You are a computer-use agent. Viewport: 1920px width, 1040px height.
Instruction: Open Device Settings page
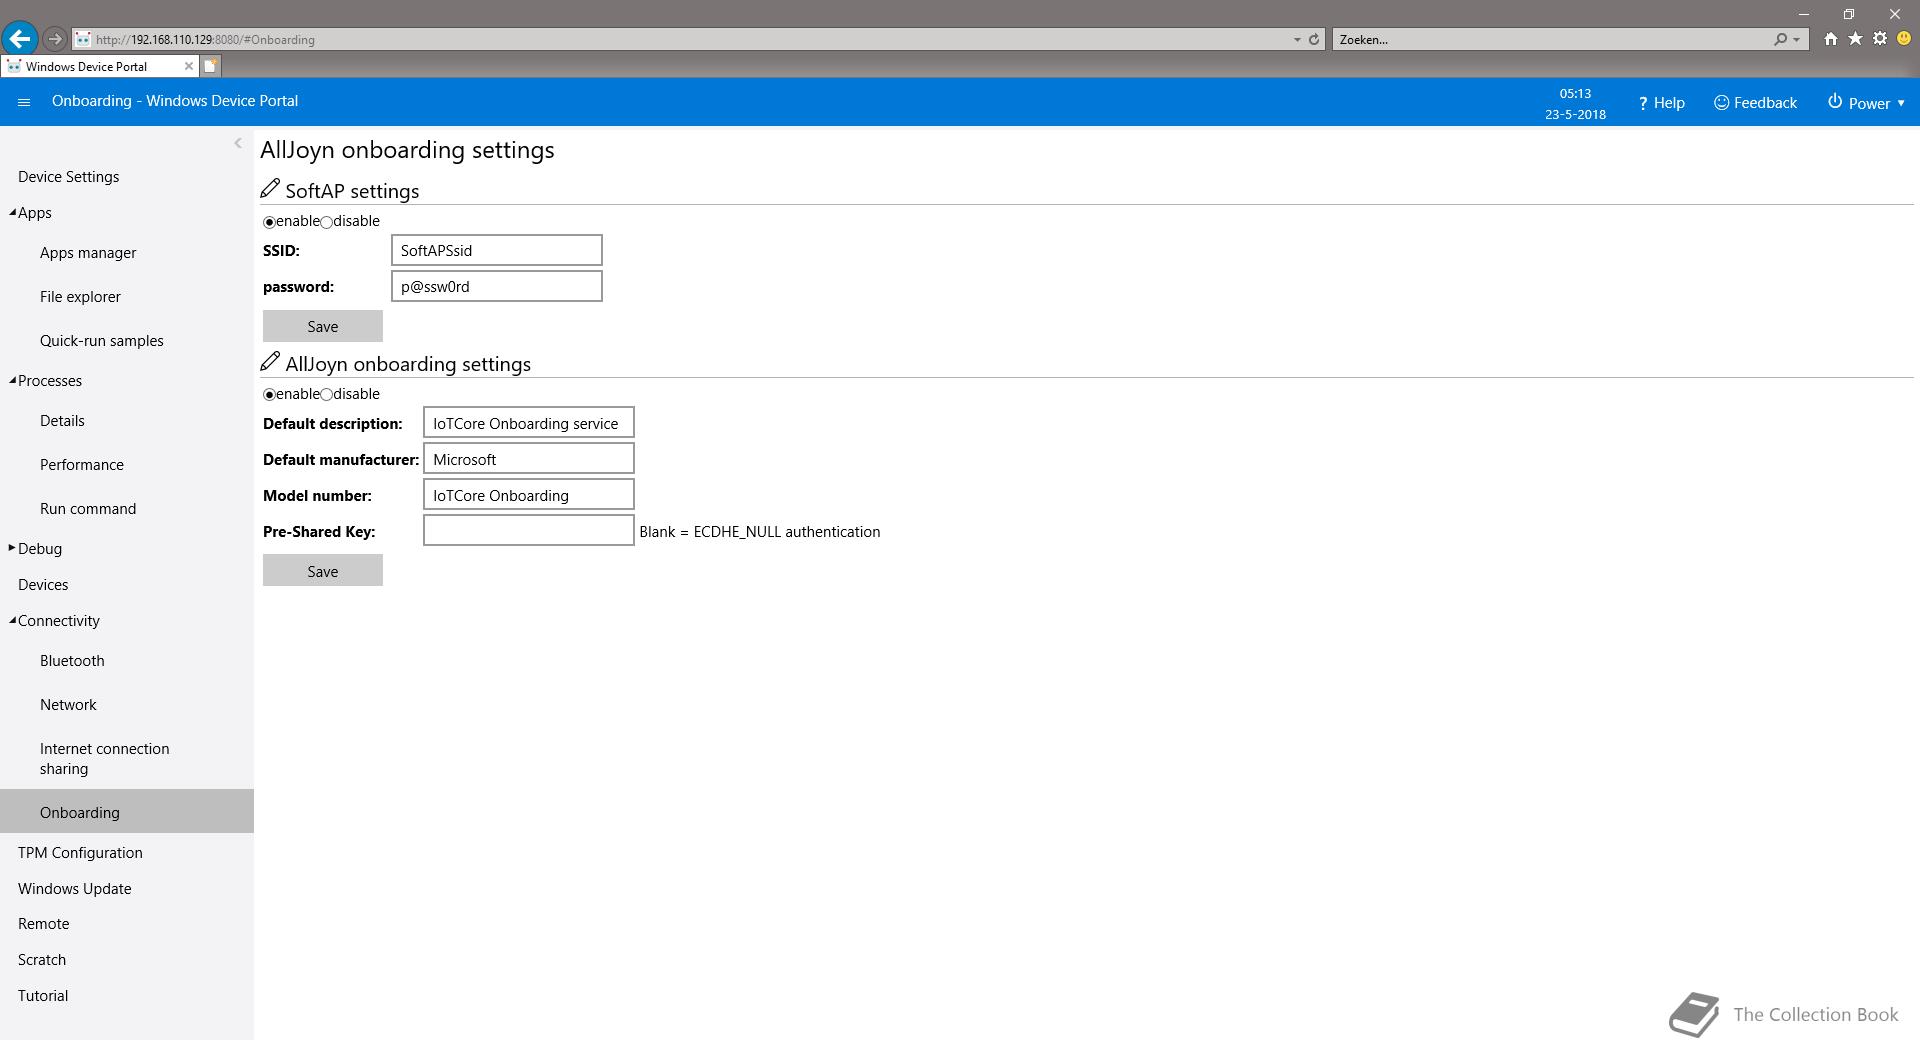69,177
